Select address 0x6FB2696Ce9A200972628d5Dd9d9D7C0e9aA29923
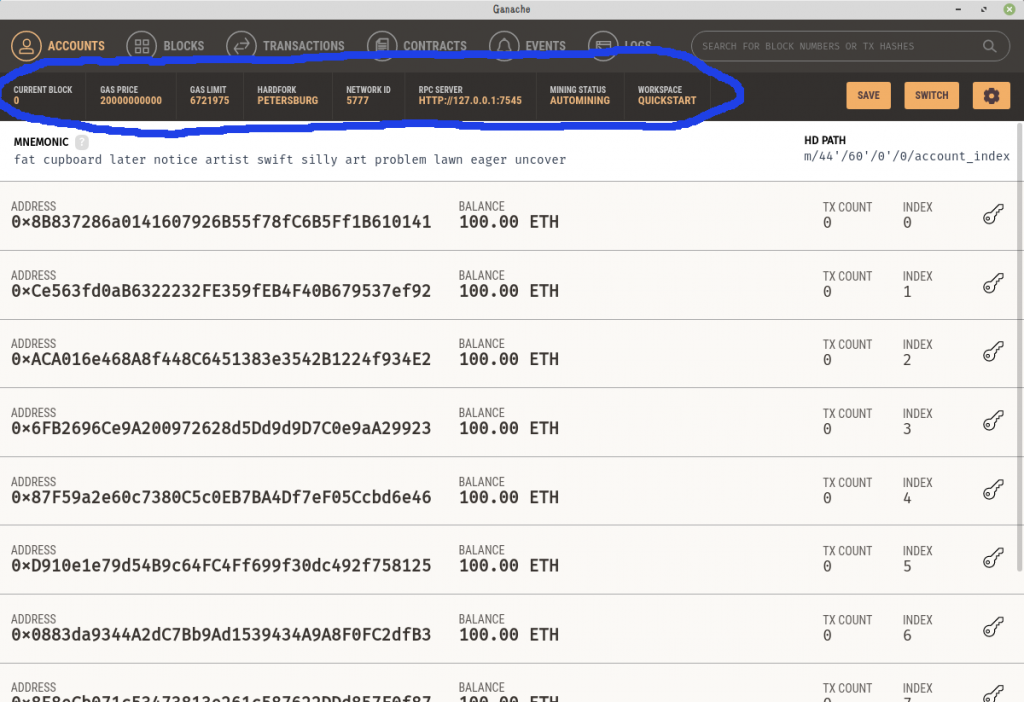Viewport: 1024px width, 702px height. (221, 428)
